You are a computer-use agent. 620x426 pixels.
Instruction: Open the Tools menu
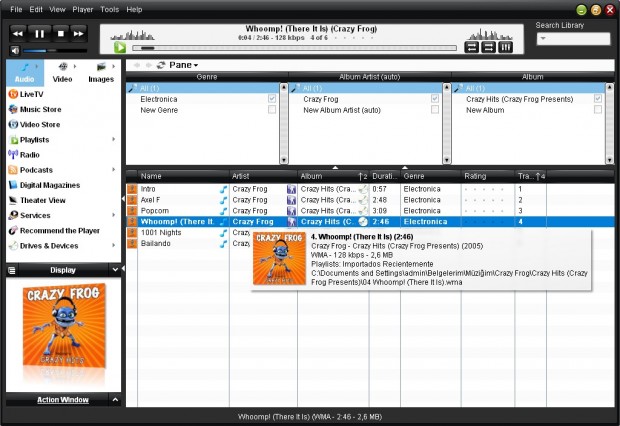[110, 9]
